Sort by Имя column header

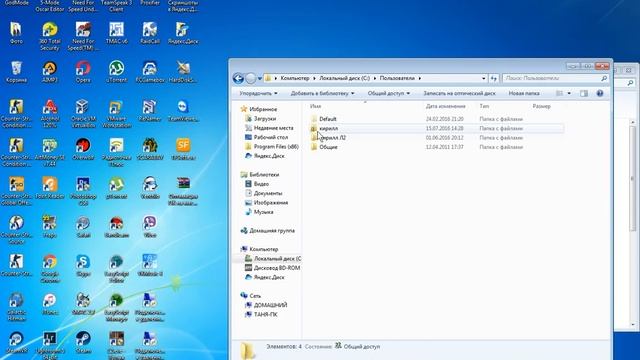click(x=315, y=106)
